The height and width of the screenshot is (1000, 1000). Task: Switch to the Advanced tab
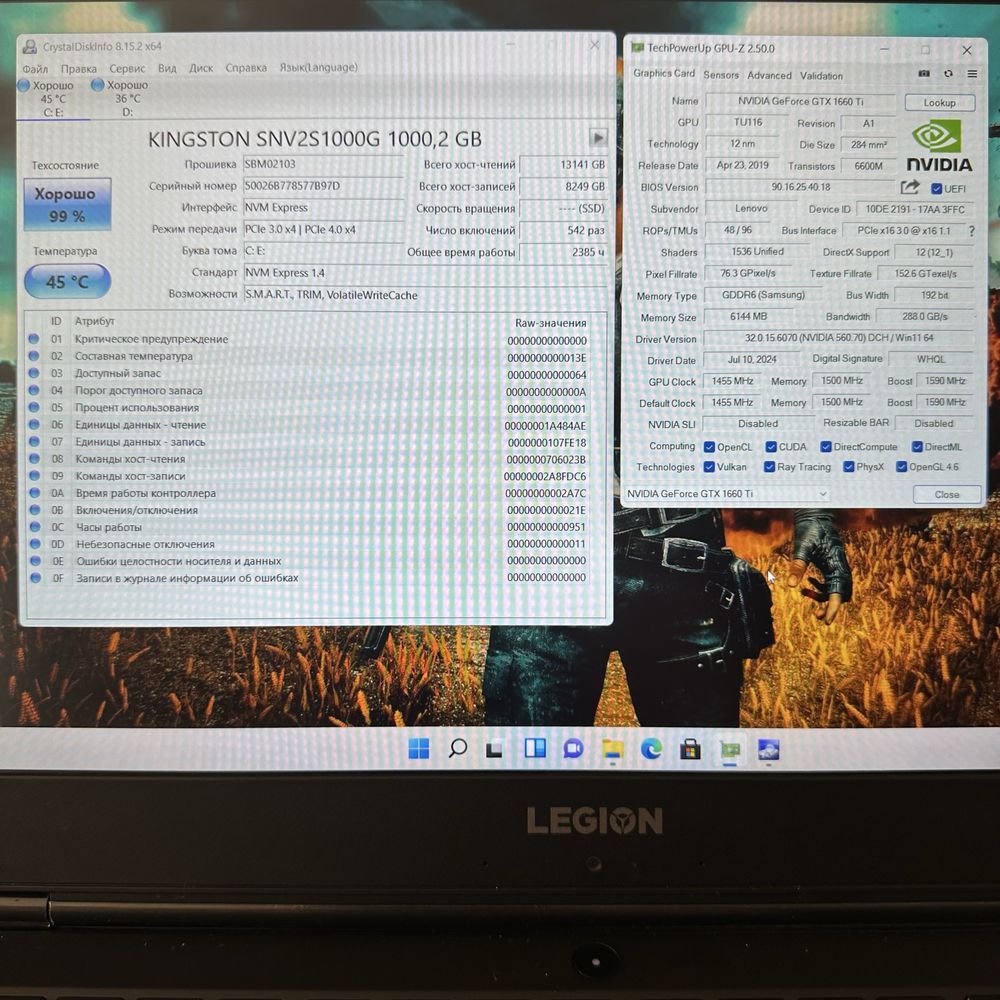pyautogui.click(x=769, y=75)
